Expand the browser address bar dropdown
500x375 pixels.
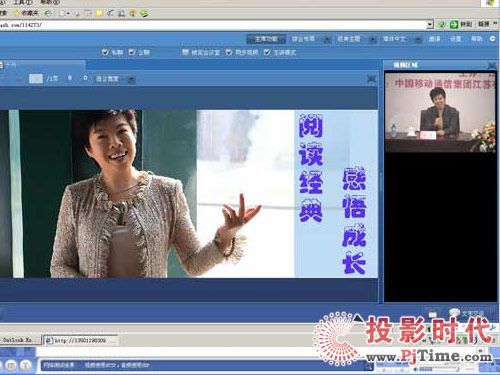(x=430, y=24)
